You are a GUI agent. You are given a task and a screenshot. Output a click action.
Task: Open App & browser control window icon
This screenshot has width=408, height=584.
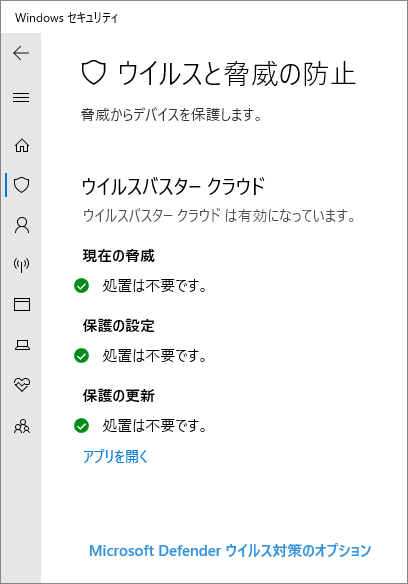[x=22, y=304]
